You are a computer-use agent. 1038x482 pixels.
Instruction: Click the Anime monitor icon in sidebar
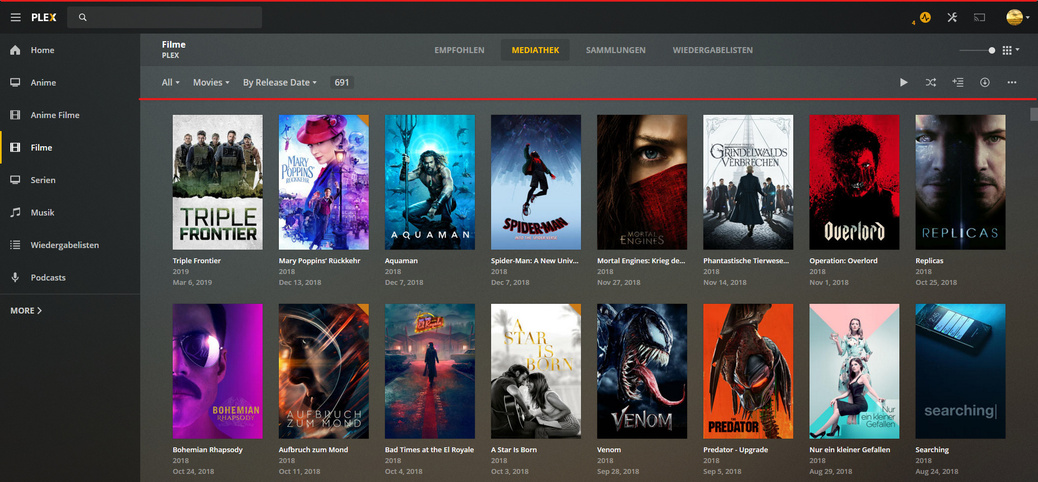(15, 83)
